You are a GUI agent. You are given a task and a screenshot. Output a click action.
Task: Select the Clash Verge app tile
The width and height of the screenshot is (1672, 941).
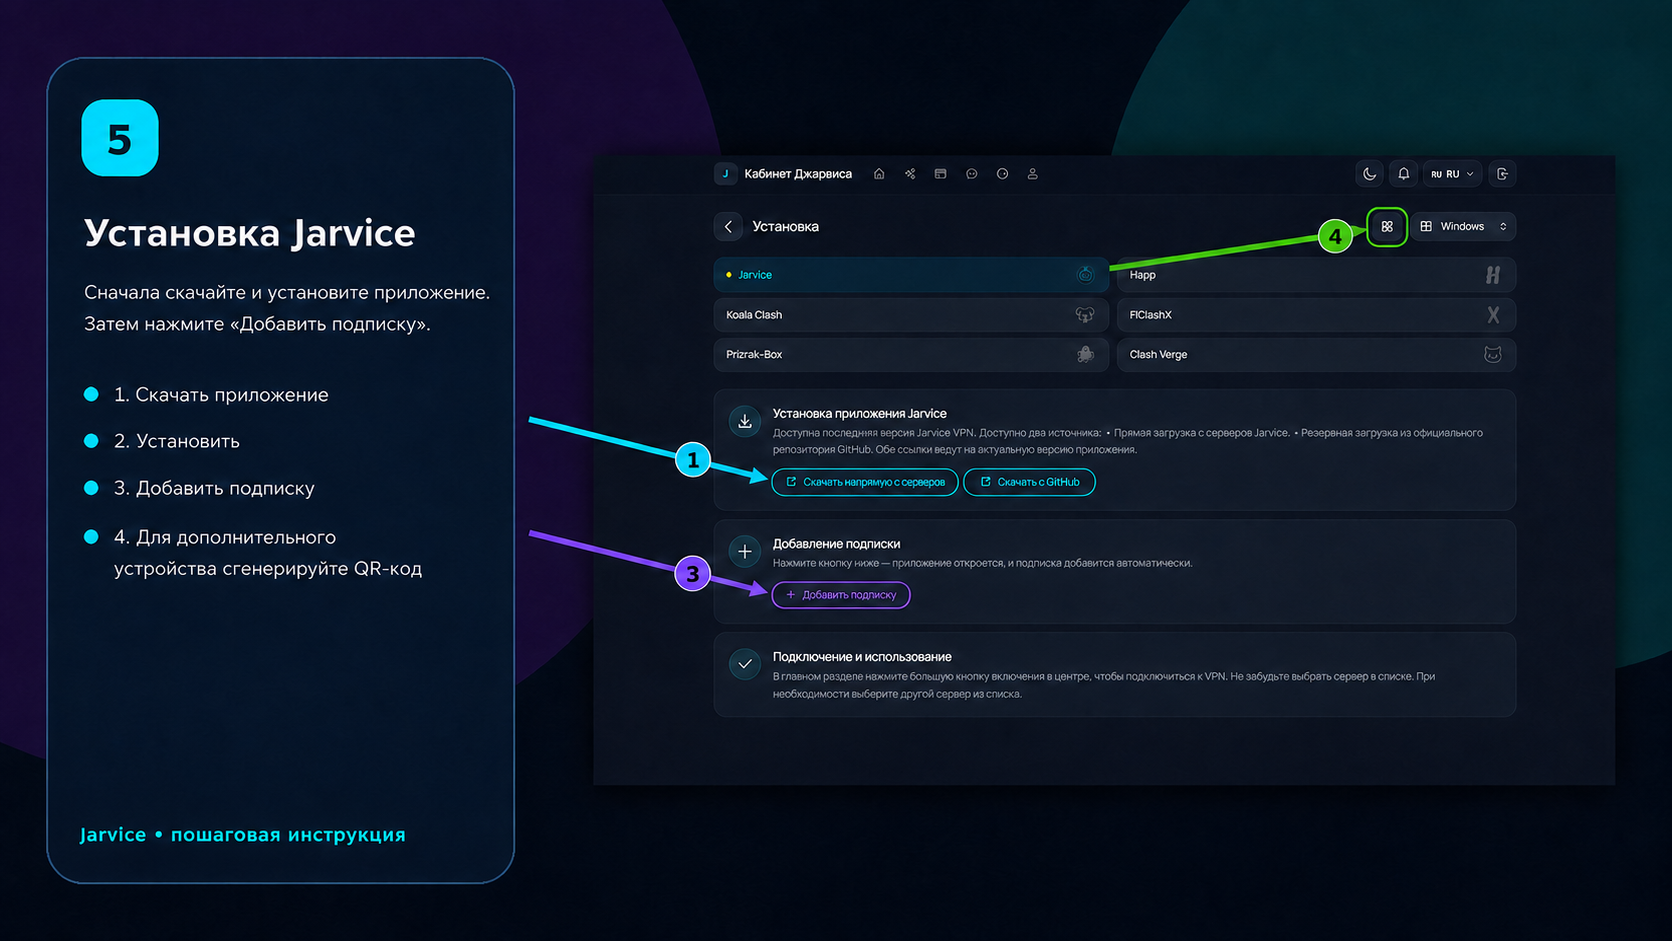(x=1316, y=355)
